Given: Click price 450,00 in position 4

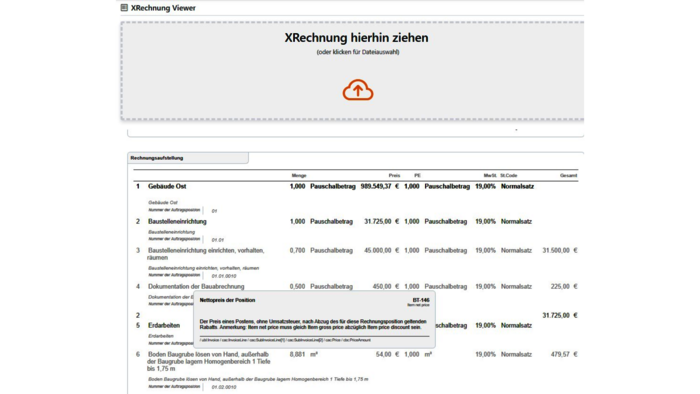Looking at the screenshot, I should tap(382, 286).
